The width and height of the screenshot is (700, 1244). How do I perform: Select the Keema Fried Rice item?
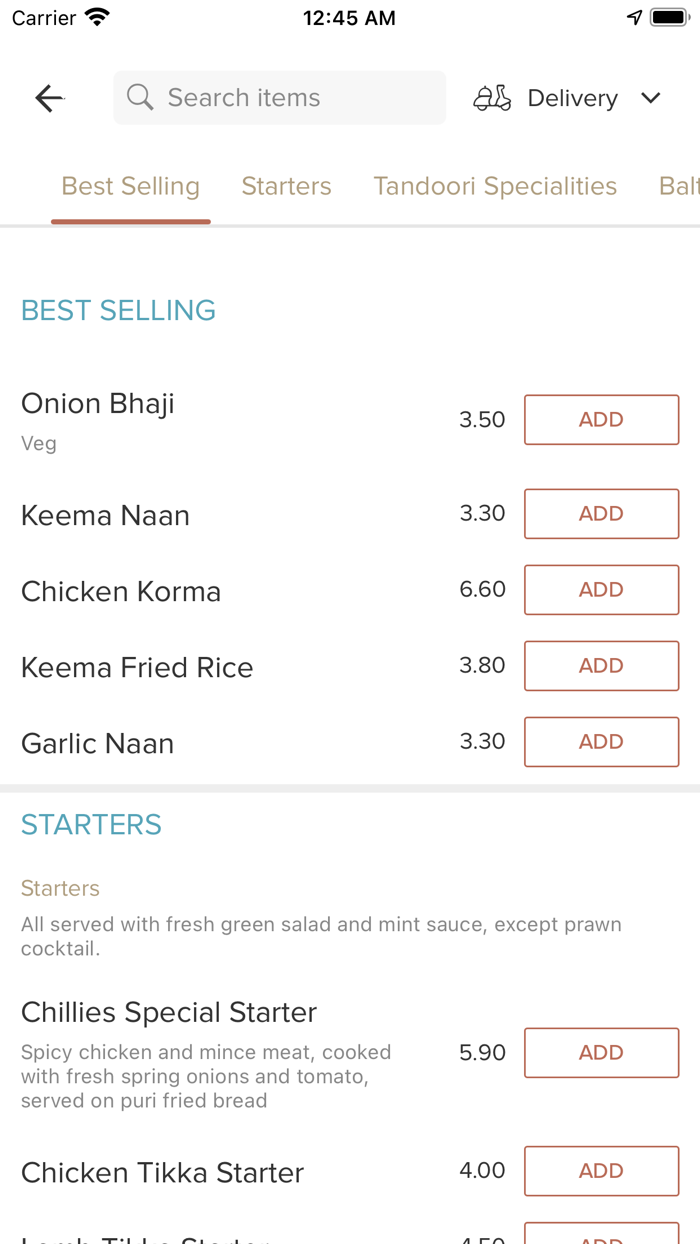(137, 667)
